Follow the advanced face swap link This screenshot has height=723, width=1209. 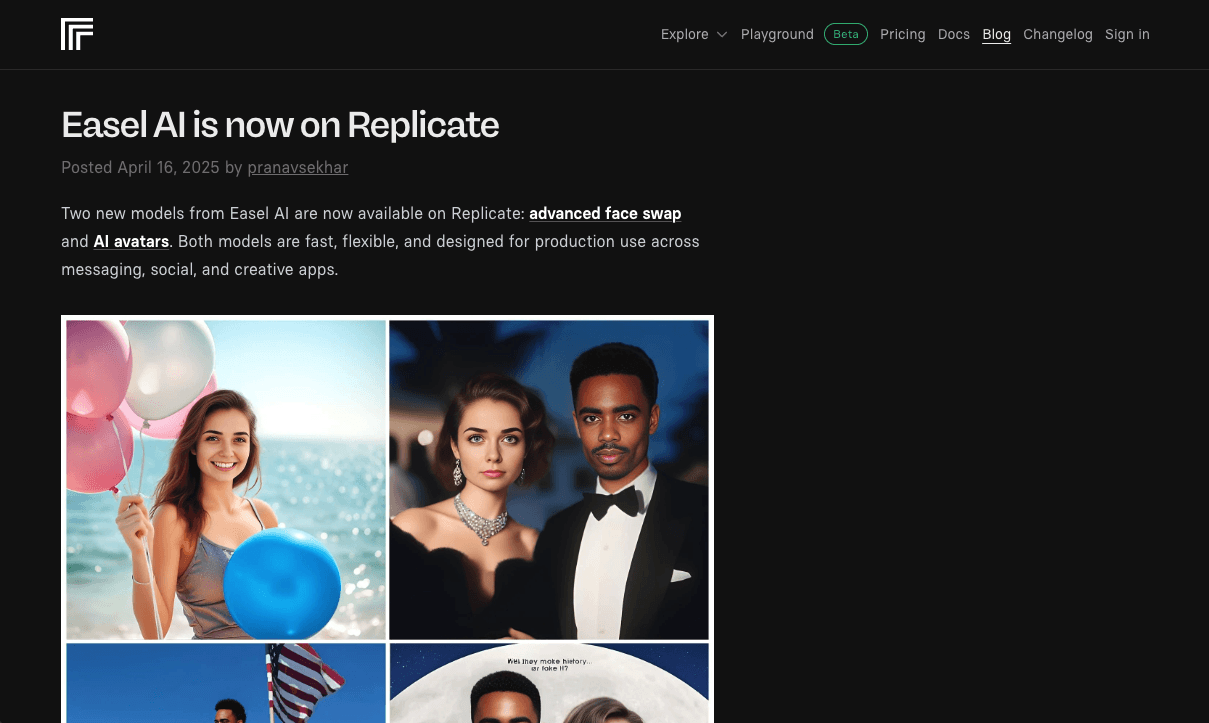coord(605,213)
